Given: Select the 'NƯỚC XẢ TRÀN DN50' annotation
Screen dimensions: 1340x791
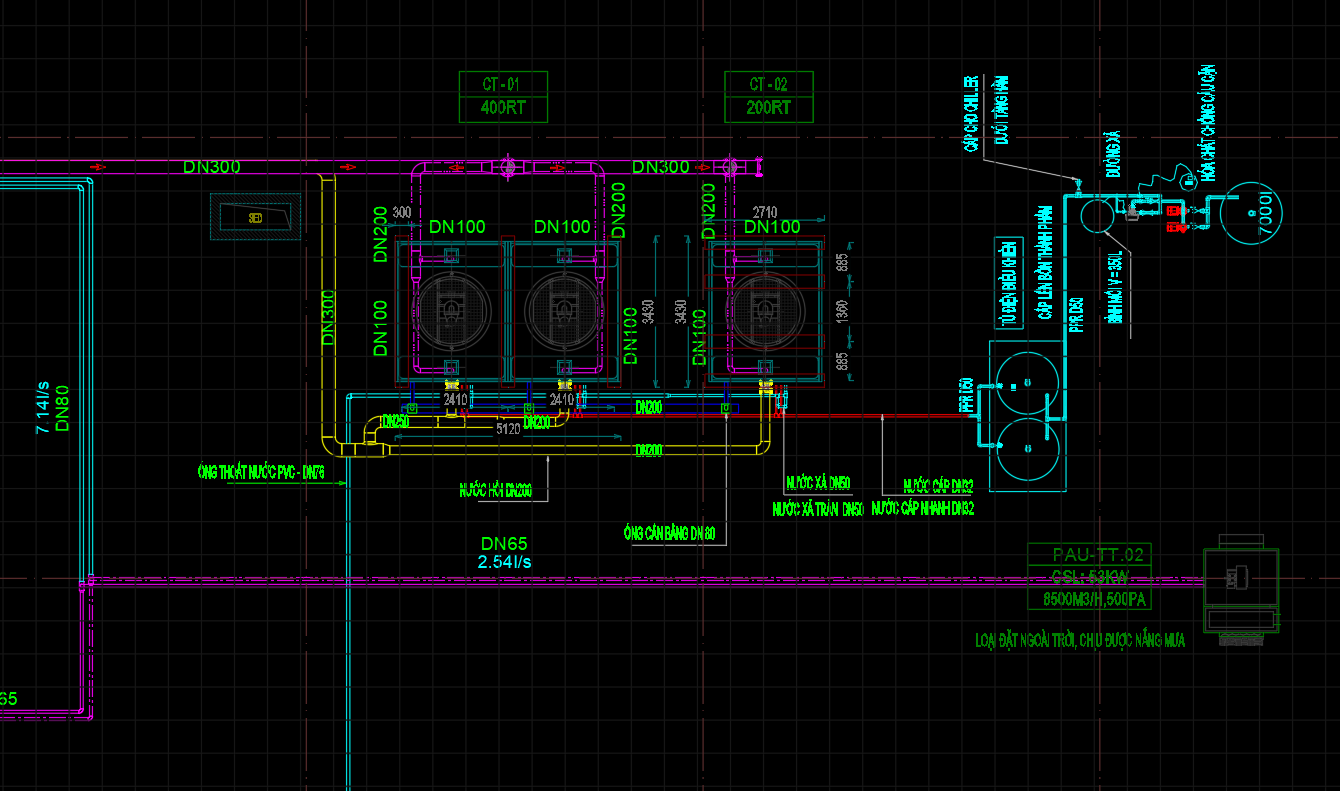Looking at the screenshot, I should [x=817, y=509].
